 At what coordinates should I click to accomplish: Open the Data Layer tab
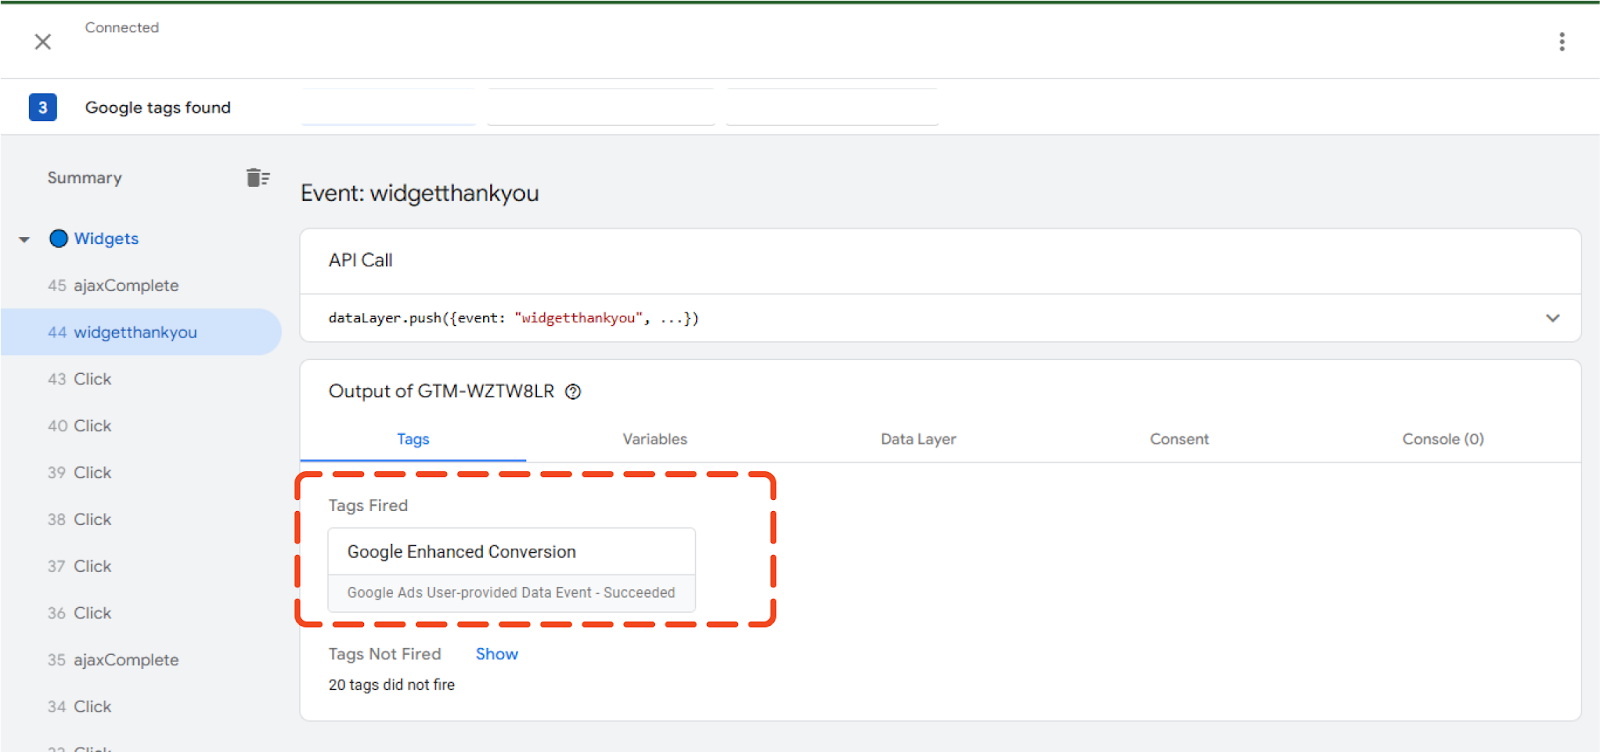[918, 439]
